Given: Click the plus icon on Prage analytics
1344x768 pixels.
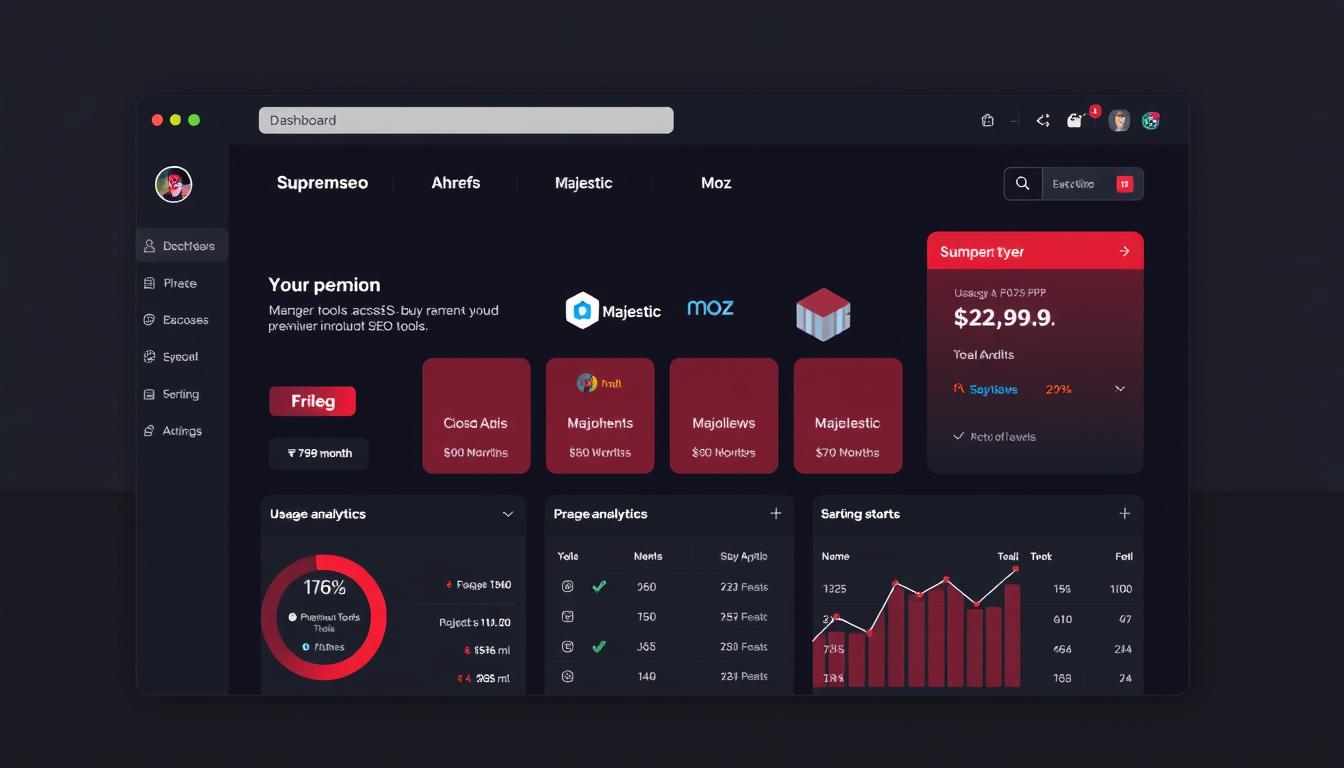Looking at the screenshot, I should [775, 513].
